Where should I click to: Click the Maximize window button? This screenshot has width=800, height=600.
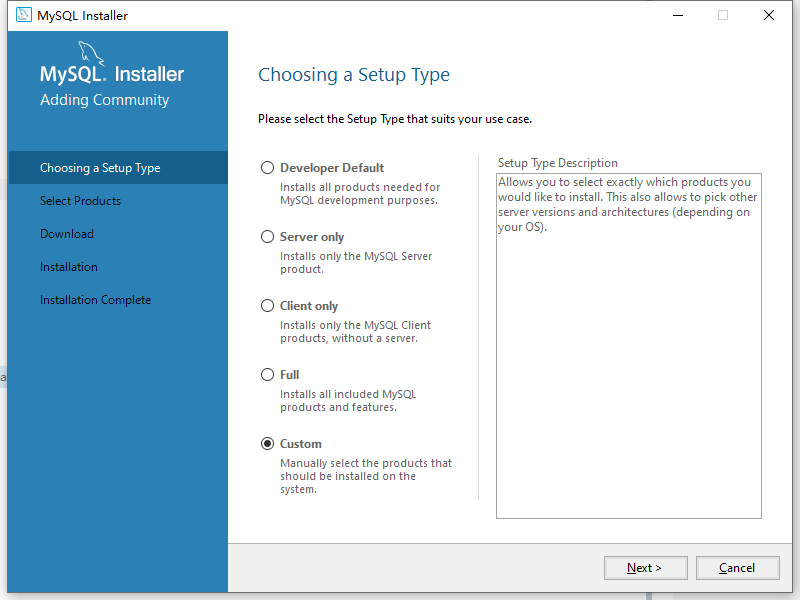[723, 15]
